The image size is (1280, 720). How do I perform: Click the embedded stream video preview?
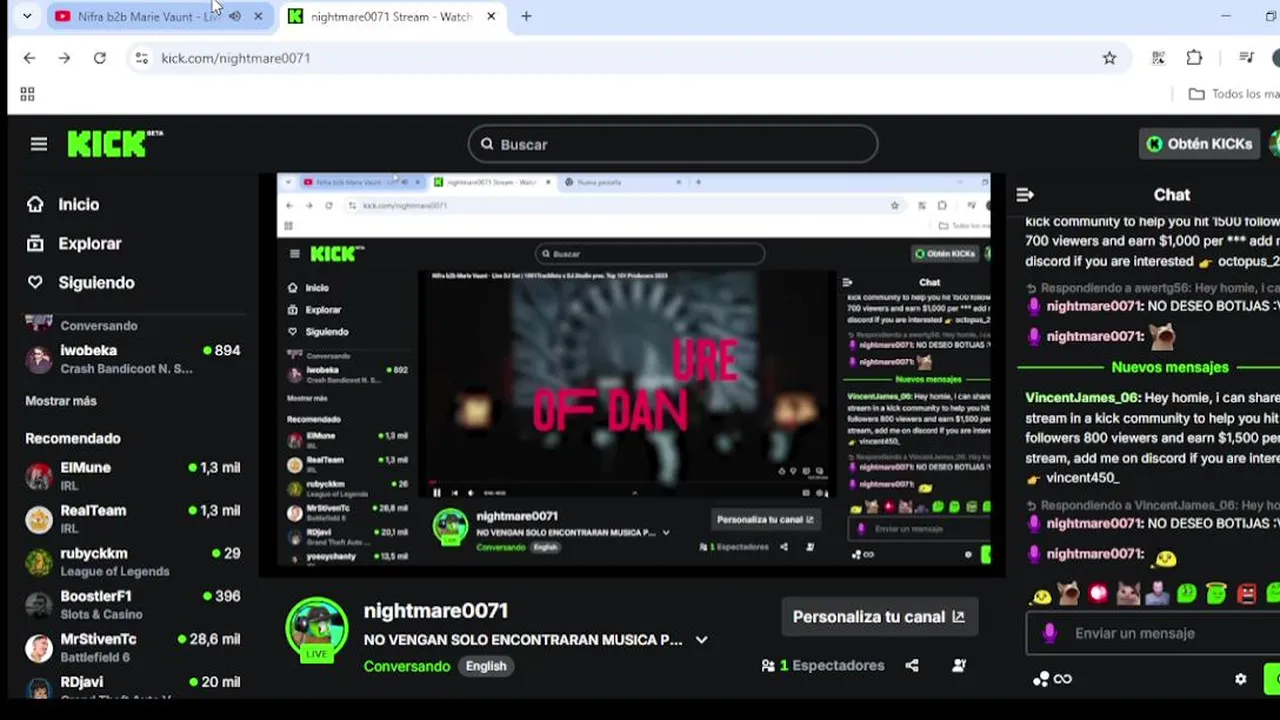click(634, 374)
